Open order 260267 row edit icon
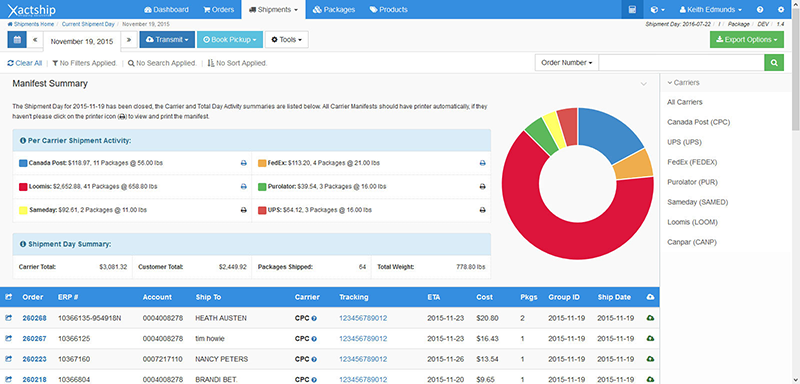Image resolution: width=800 pixels, height=384 pixels. [x=8, y=338]
